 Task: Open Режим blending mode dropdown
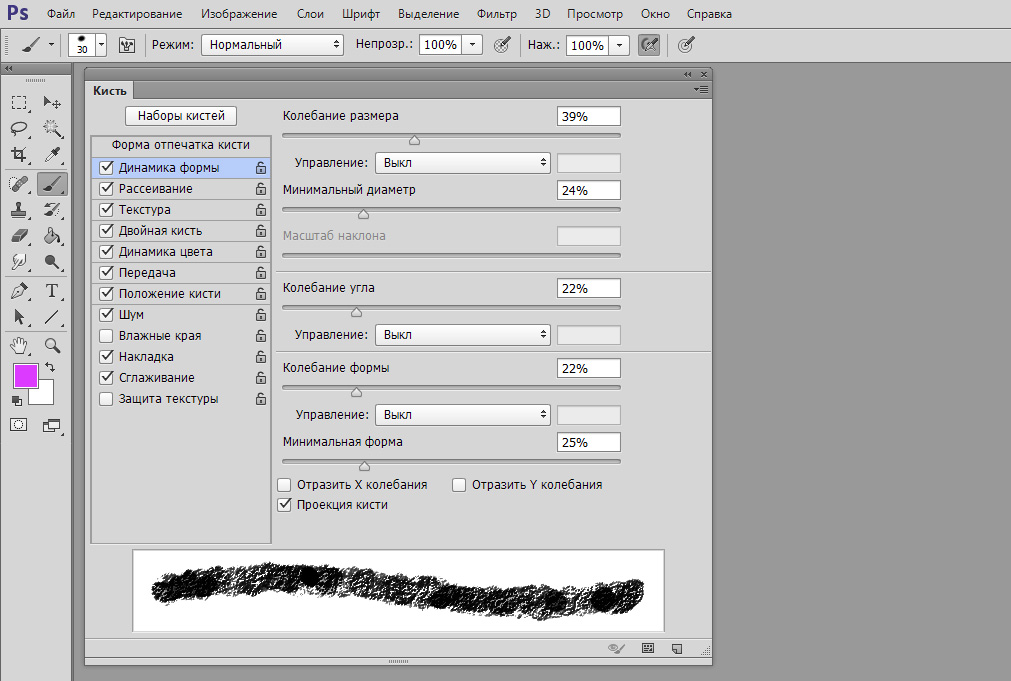272,44
